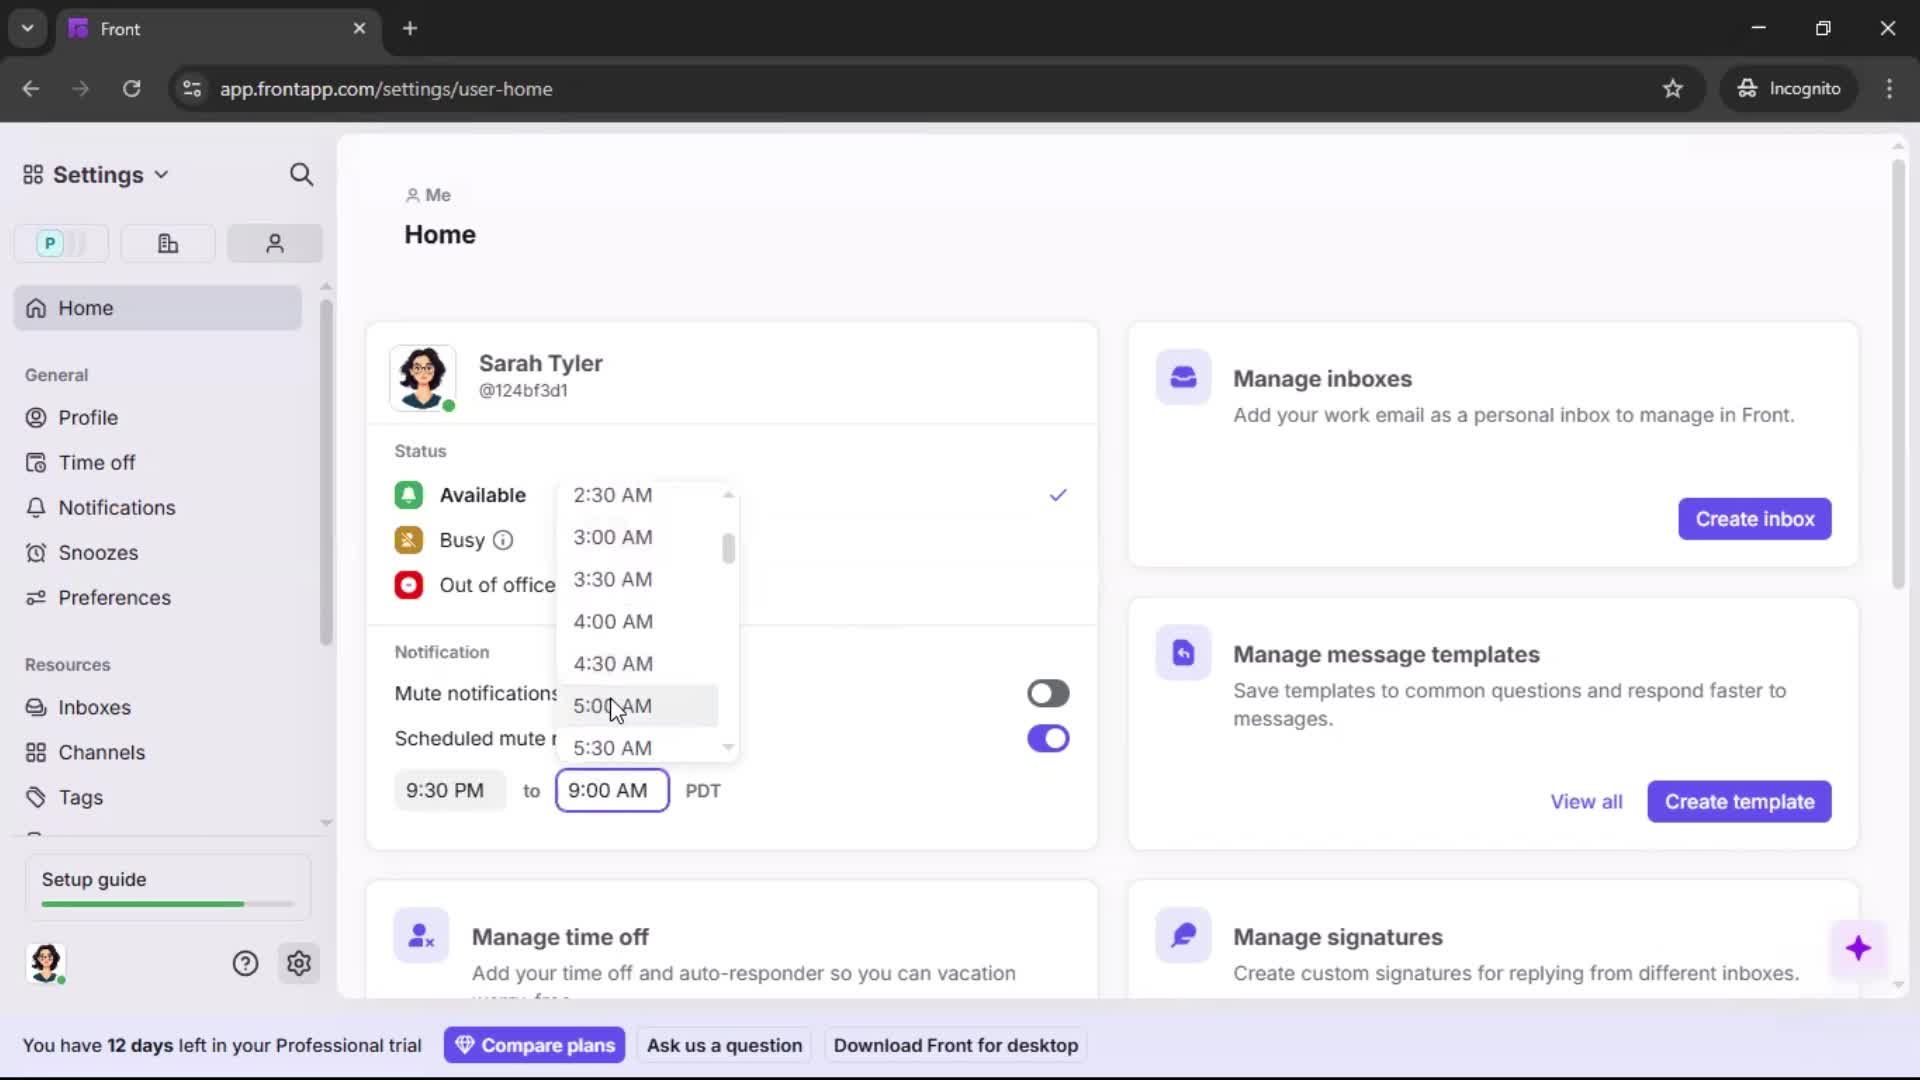Viewport: 1920px width, 1080px height.
Task: Collapse the Settings dropdown
Action: [161, 174]
